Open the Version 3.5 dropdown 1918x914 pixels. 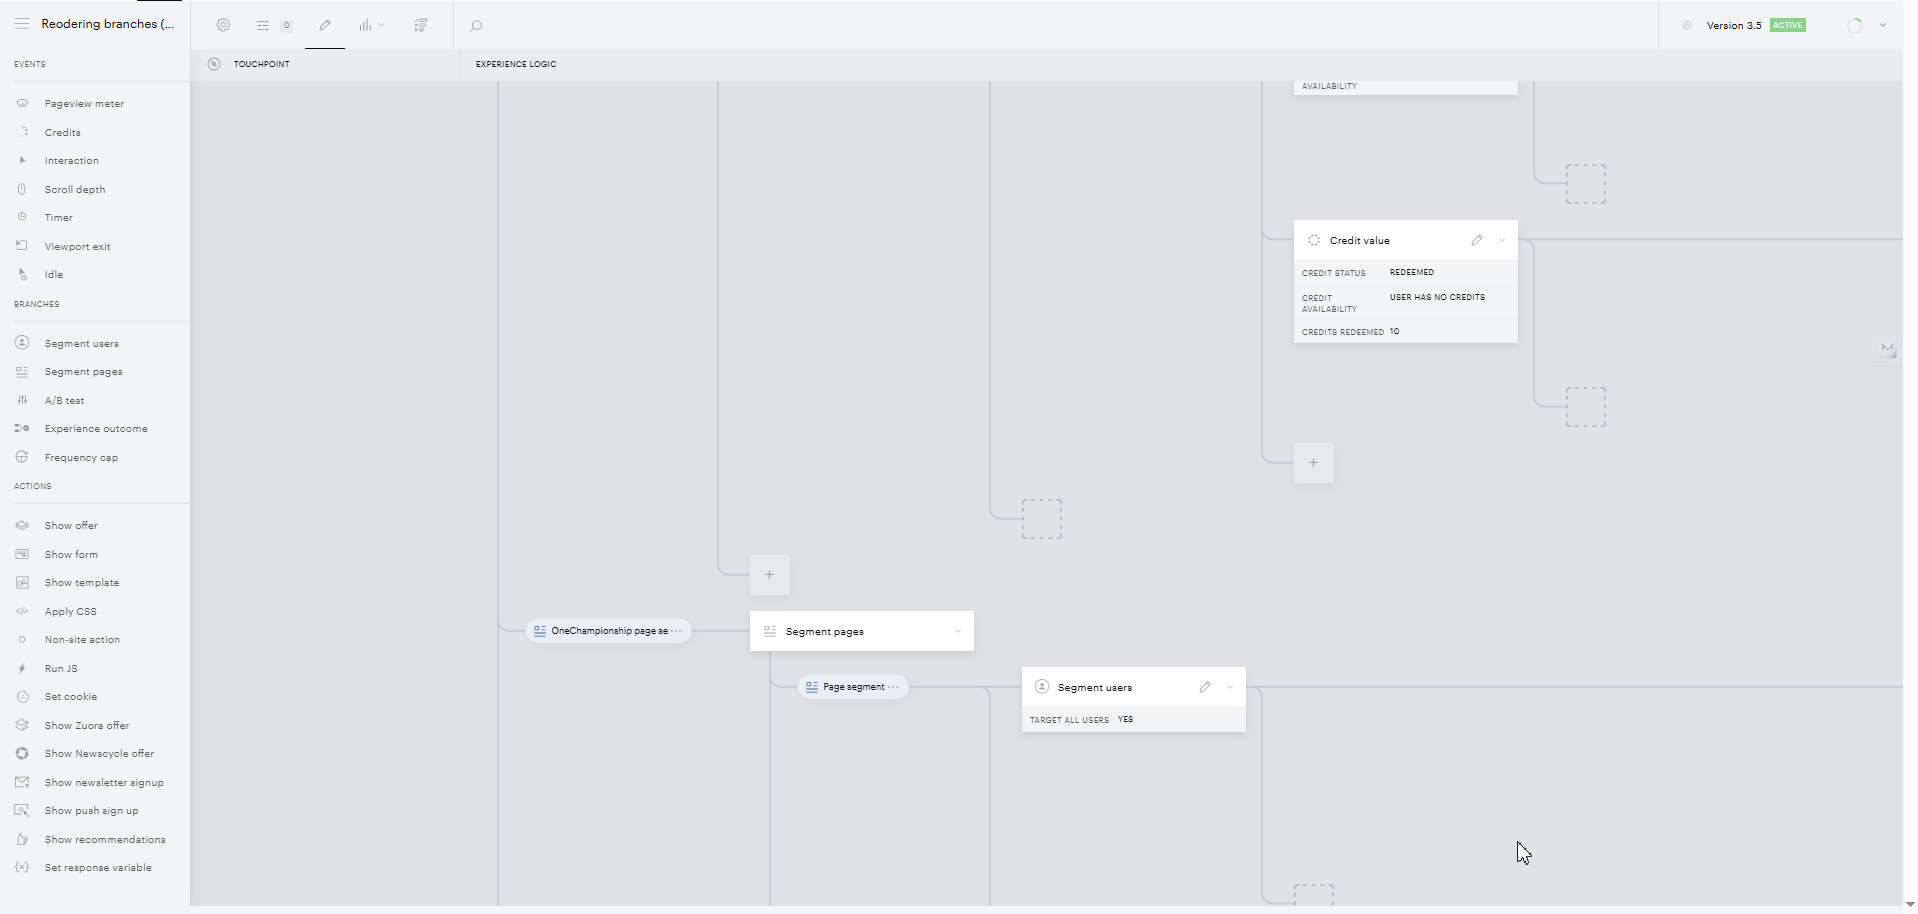coord(1883,25)
